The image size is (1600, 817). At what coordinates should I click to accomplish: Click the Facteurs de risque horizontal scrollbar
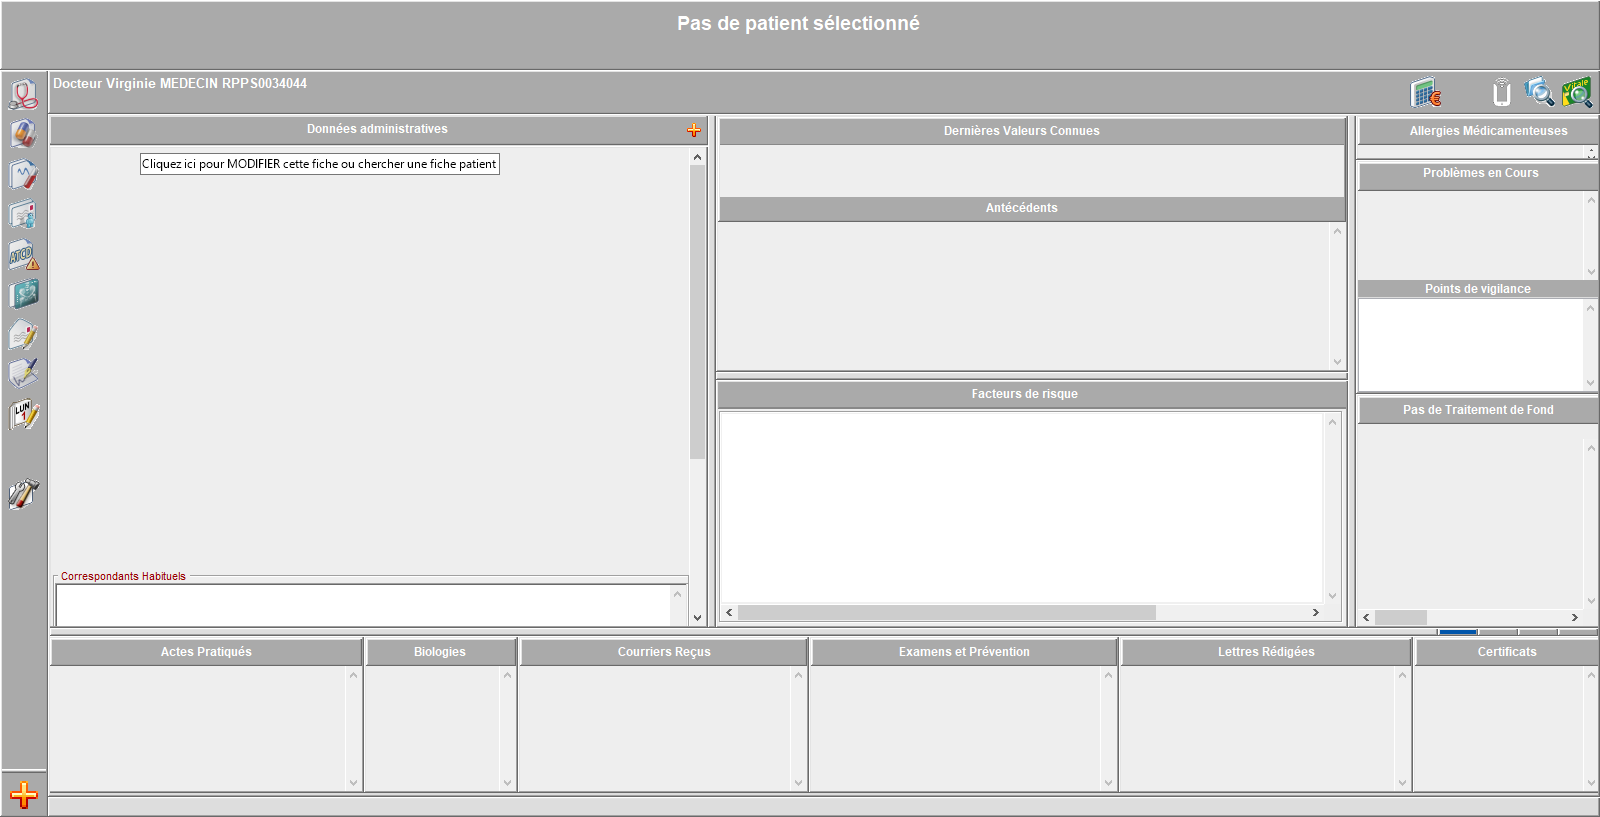[x=946, y=612]
